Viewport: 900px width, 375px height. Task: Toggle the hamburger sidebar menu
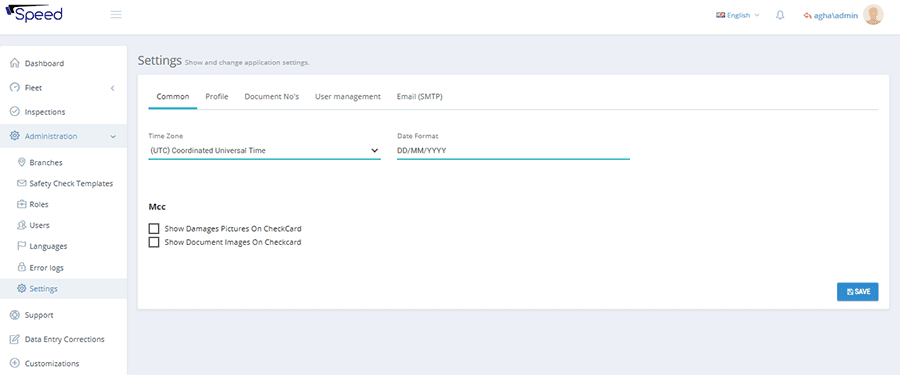(x=116, y=15)
